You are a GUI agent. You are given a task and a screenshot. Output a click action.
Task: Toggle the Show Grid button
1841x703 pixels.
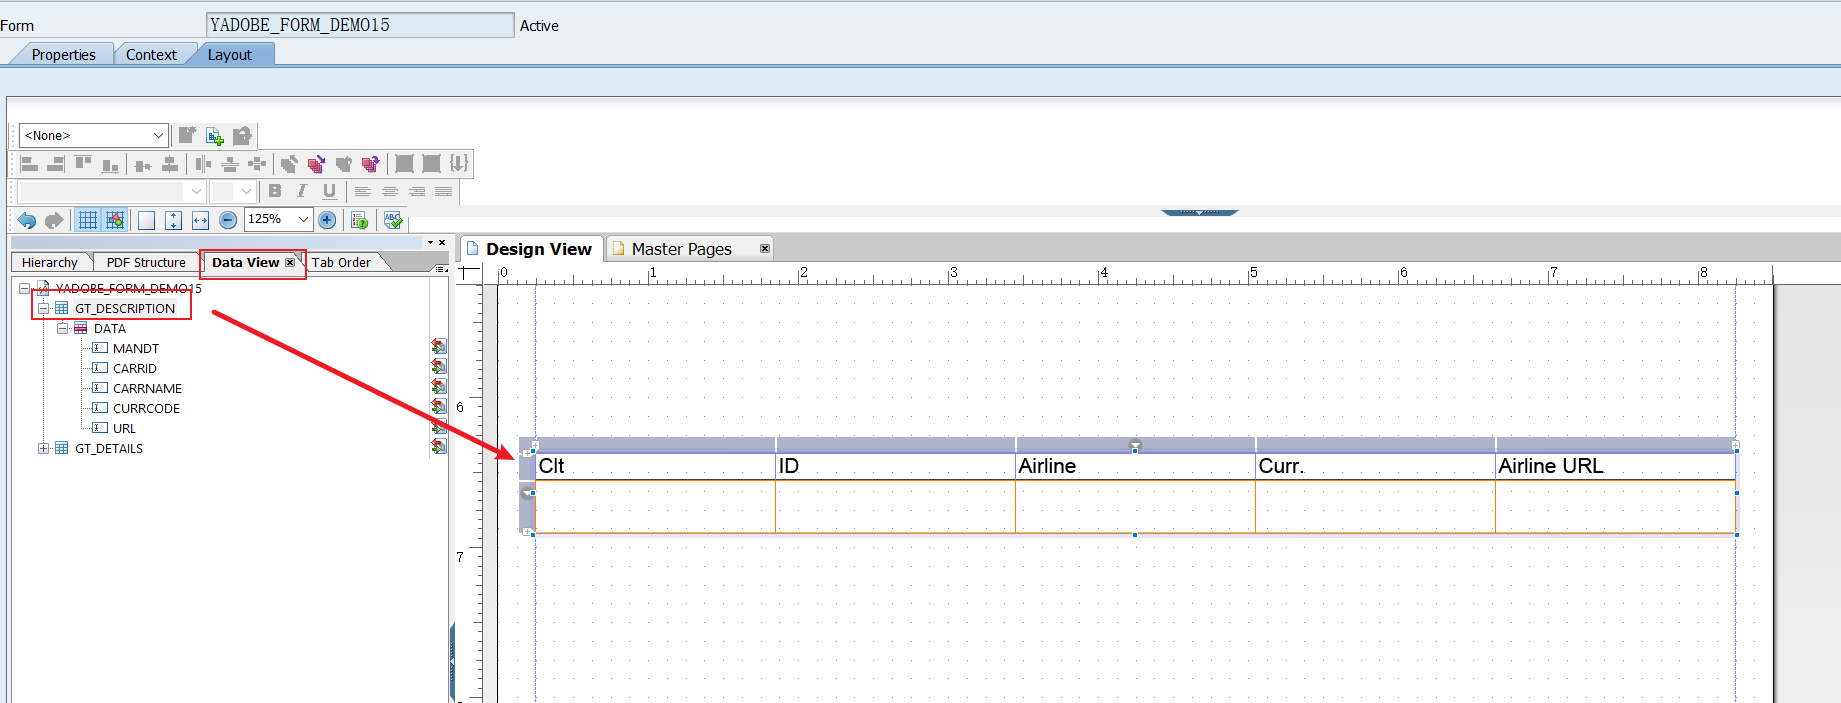point(88,220)
